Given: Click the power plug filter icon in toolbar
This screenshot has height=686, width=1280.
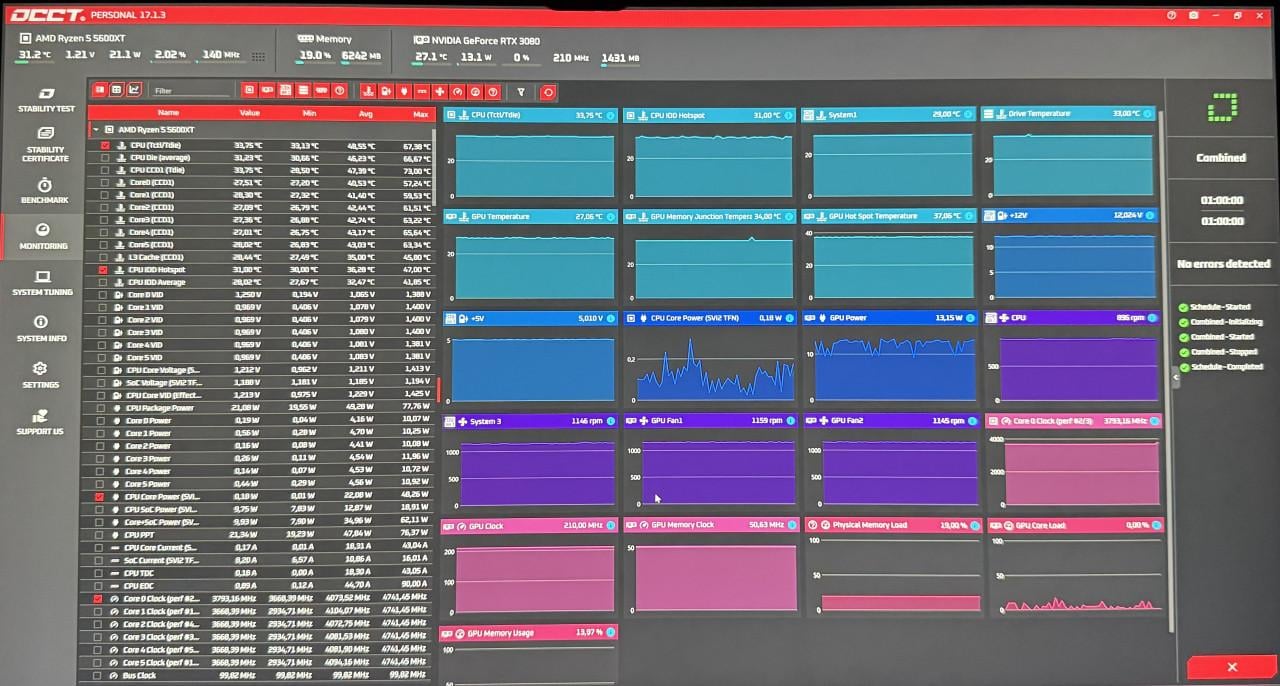Looking at the screenshot, I should (403, 91).
